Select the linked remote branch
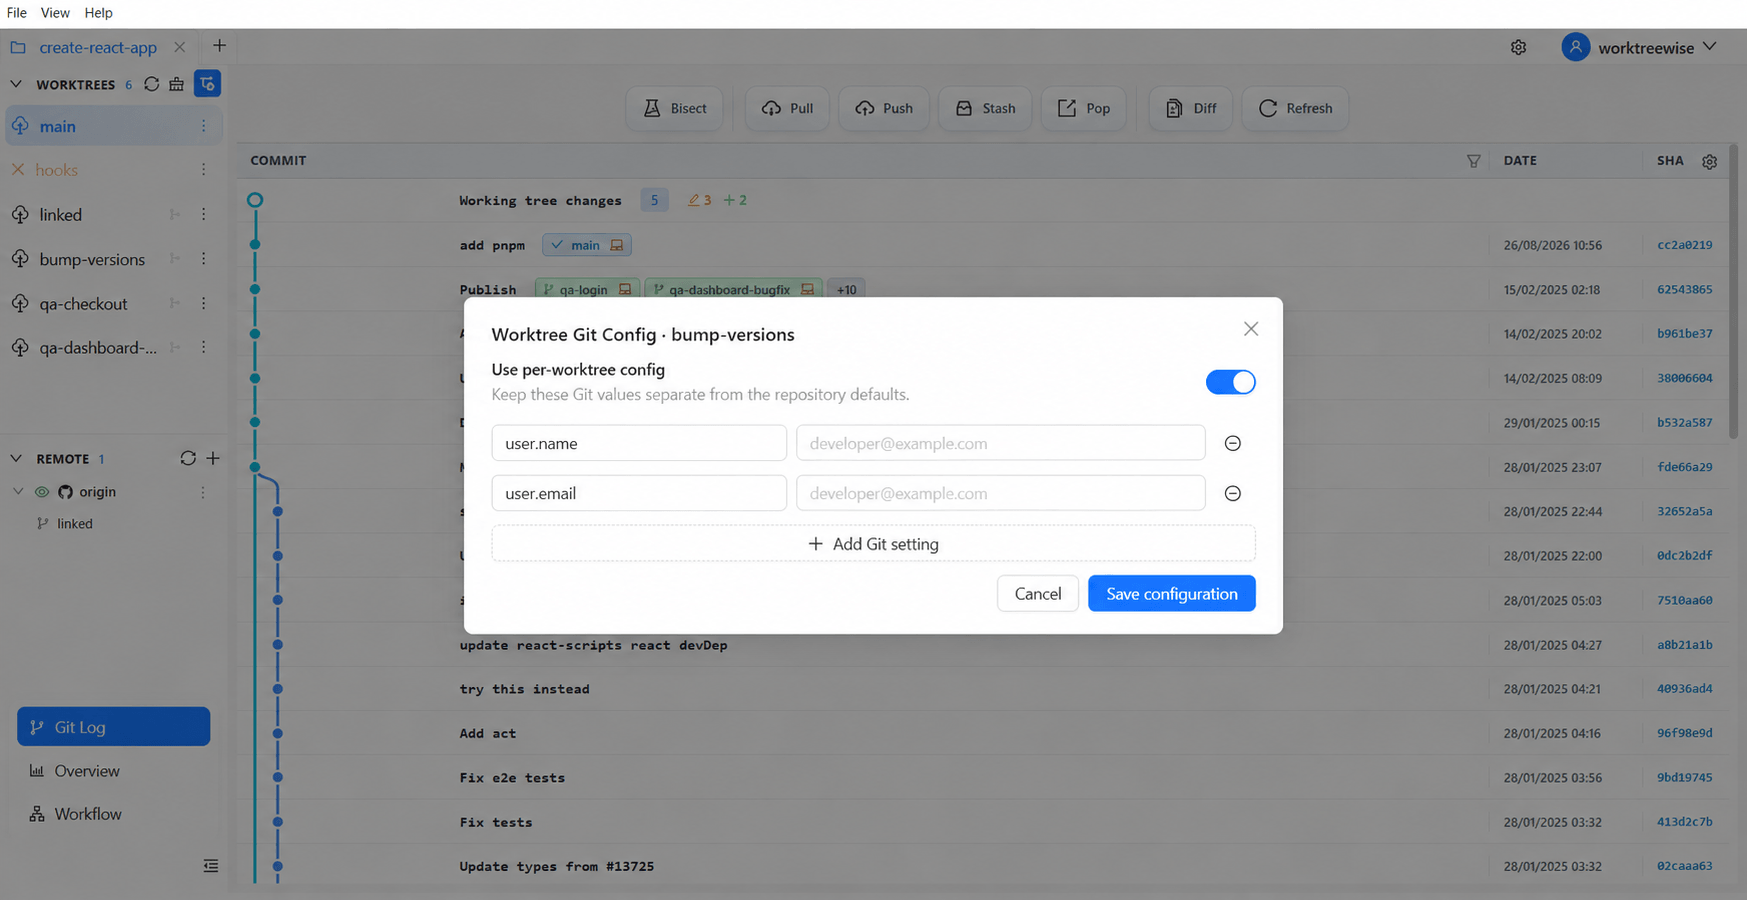 pyautogui.click(x=74, y=523)
